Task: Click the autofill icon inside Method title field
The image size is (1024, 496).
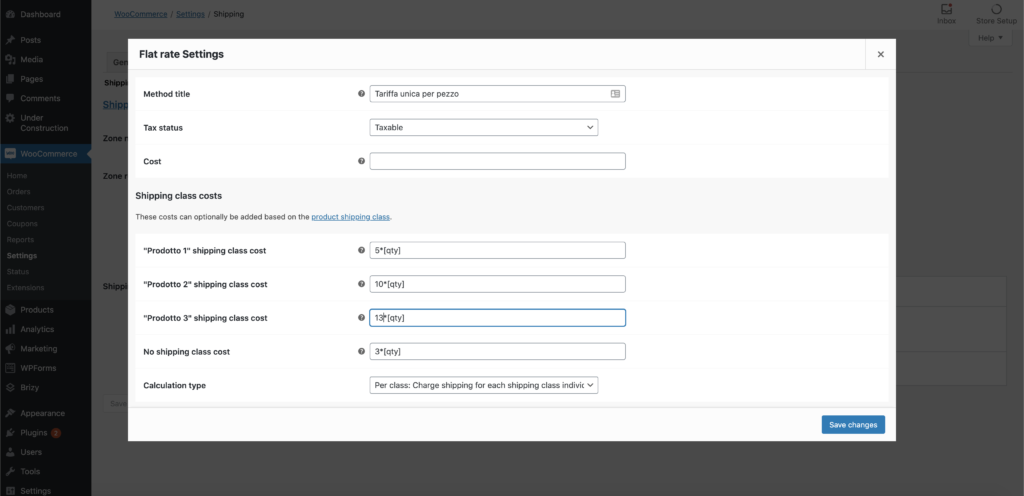Action: 615,94
